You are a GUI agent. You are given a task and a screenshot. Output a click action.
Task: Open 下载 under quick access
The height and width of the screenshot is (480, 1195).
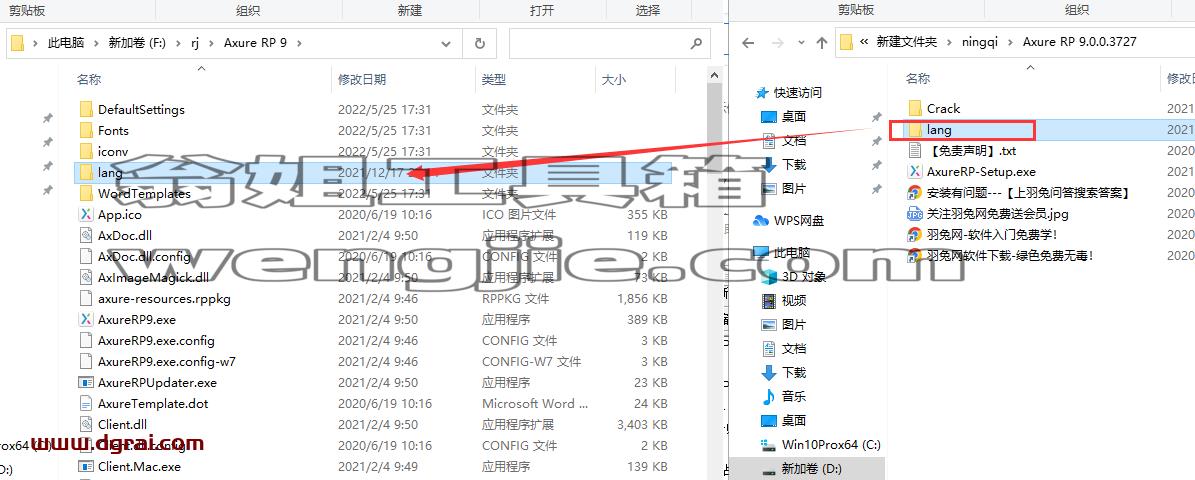coord(793,165)
